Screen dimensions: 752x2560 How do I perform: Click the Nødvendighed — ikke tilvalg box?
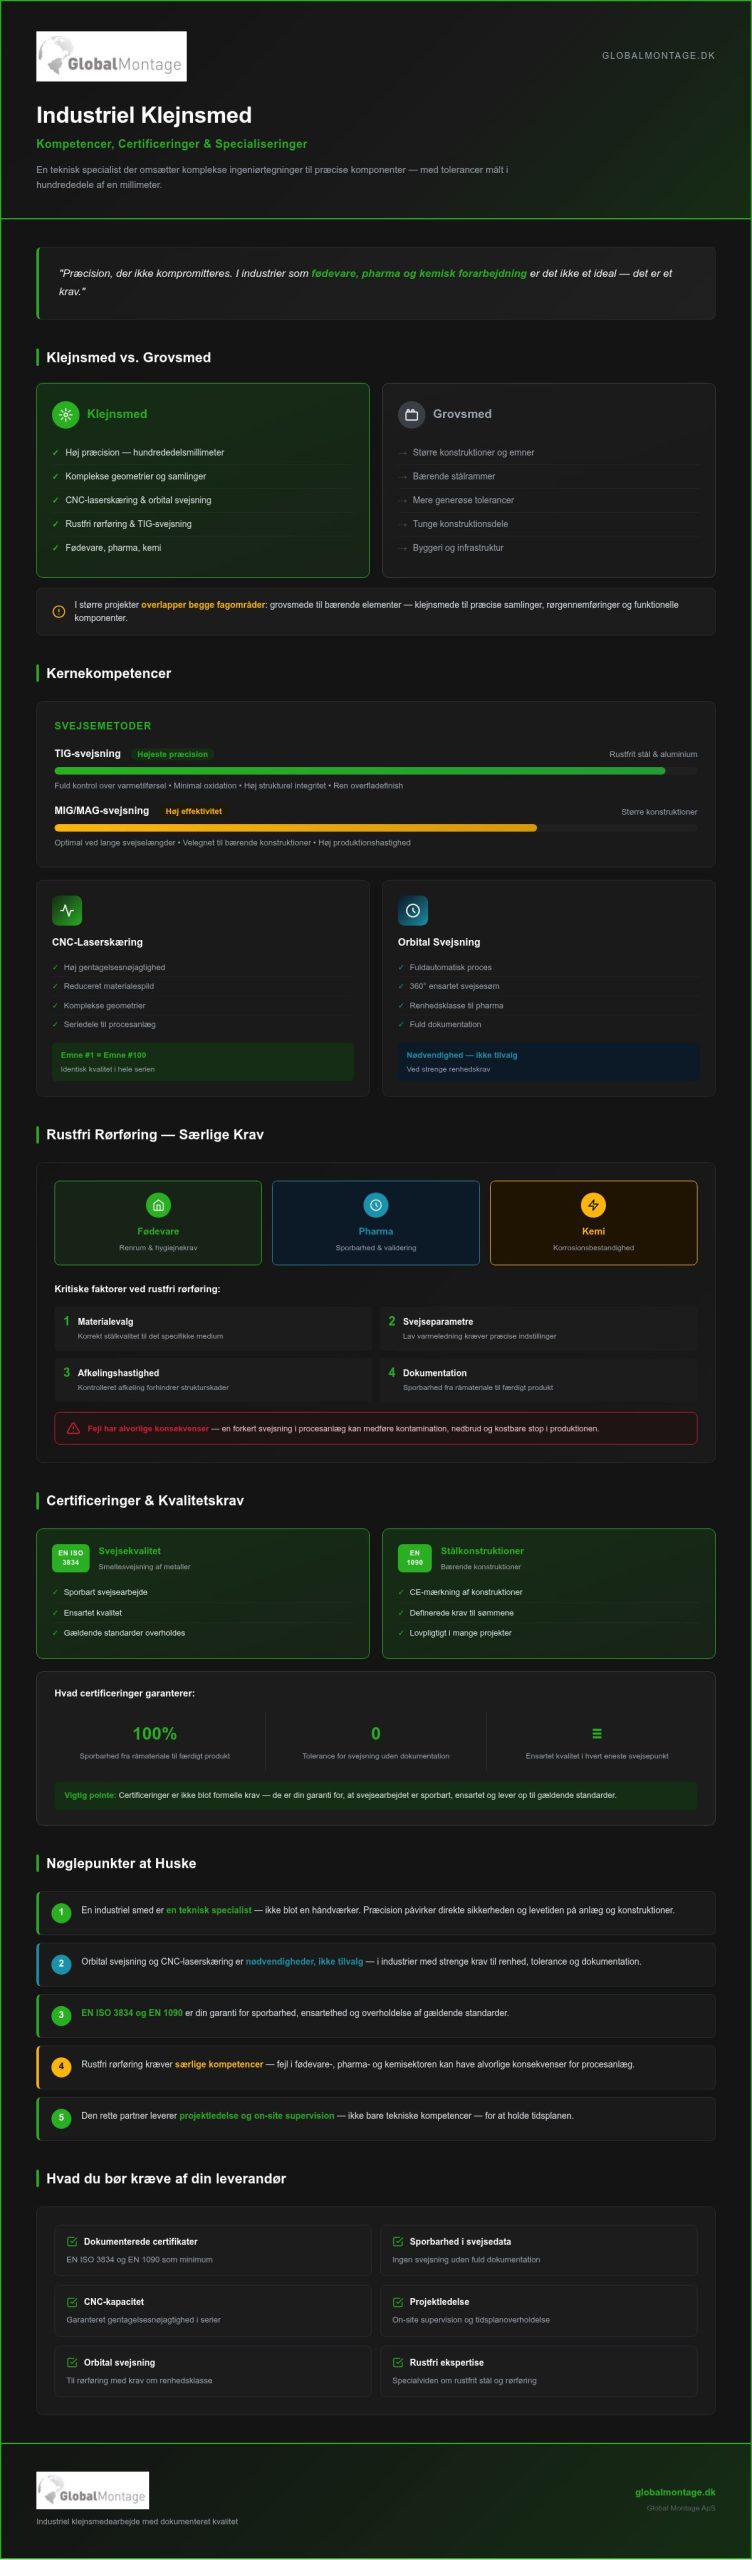[x=549, y=1062]
